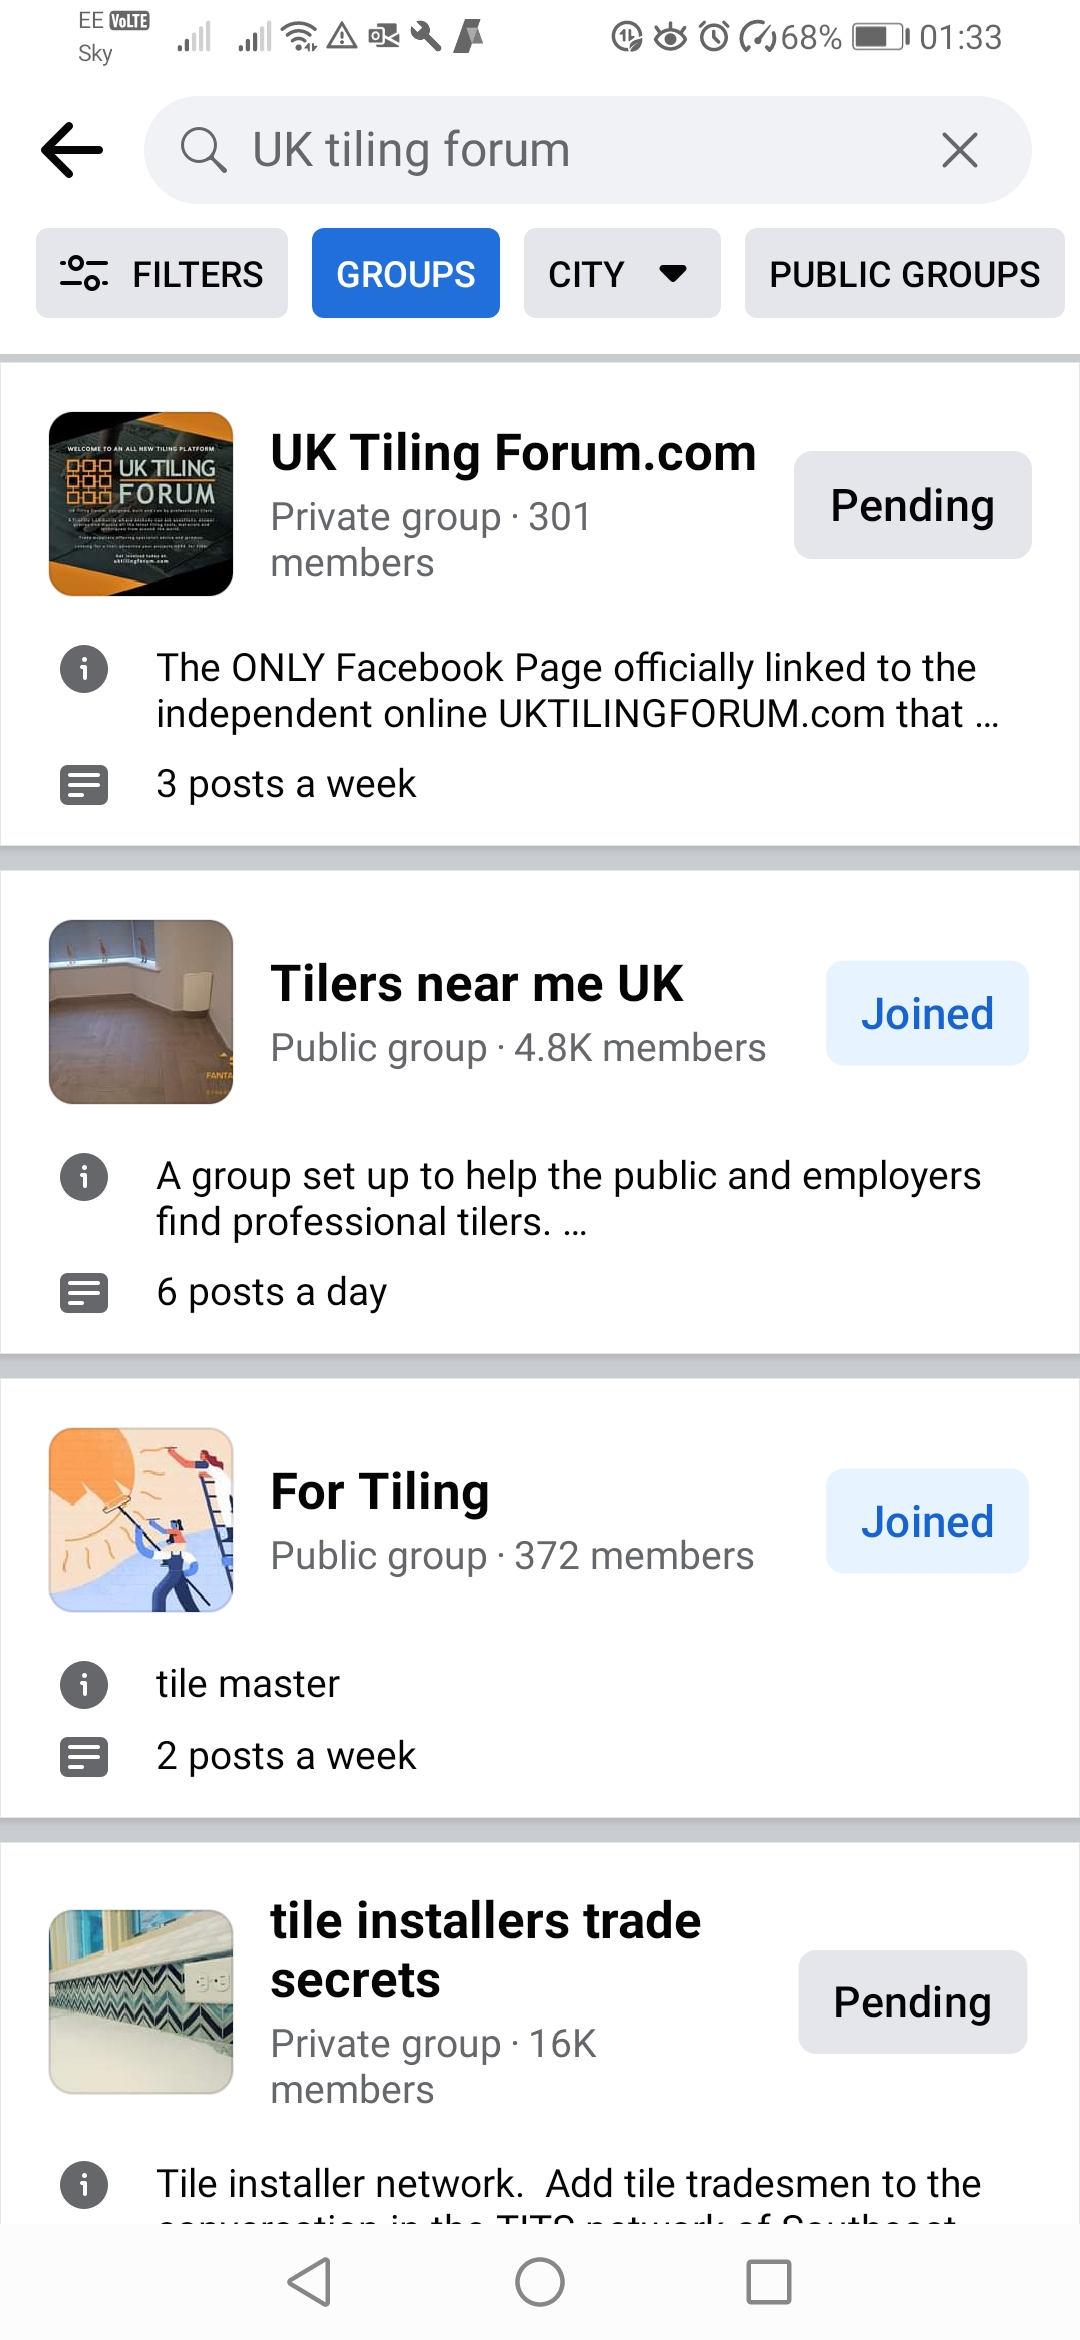Click Pending button for UK Tiling Forum.com

pyautogui.click(x=913, y=505)
